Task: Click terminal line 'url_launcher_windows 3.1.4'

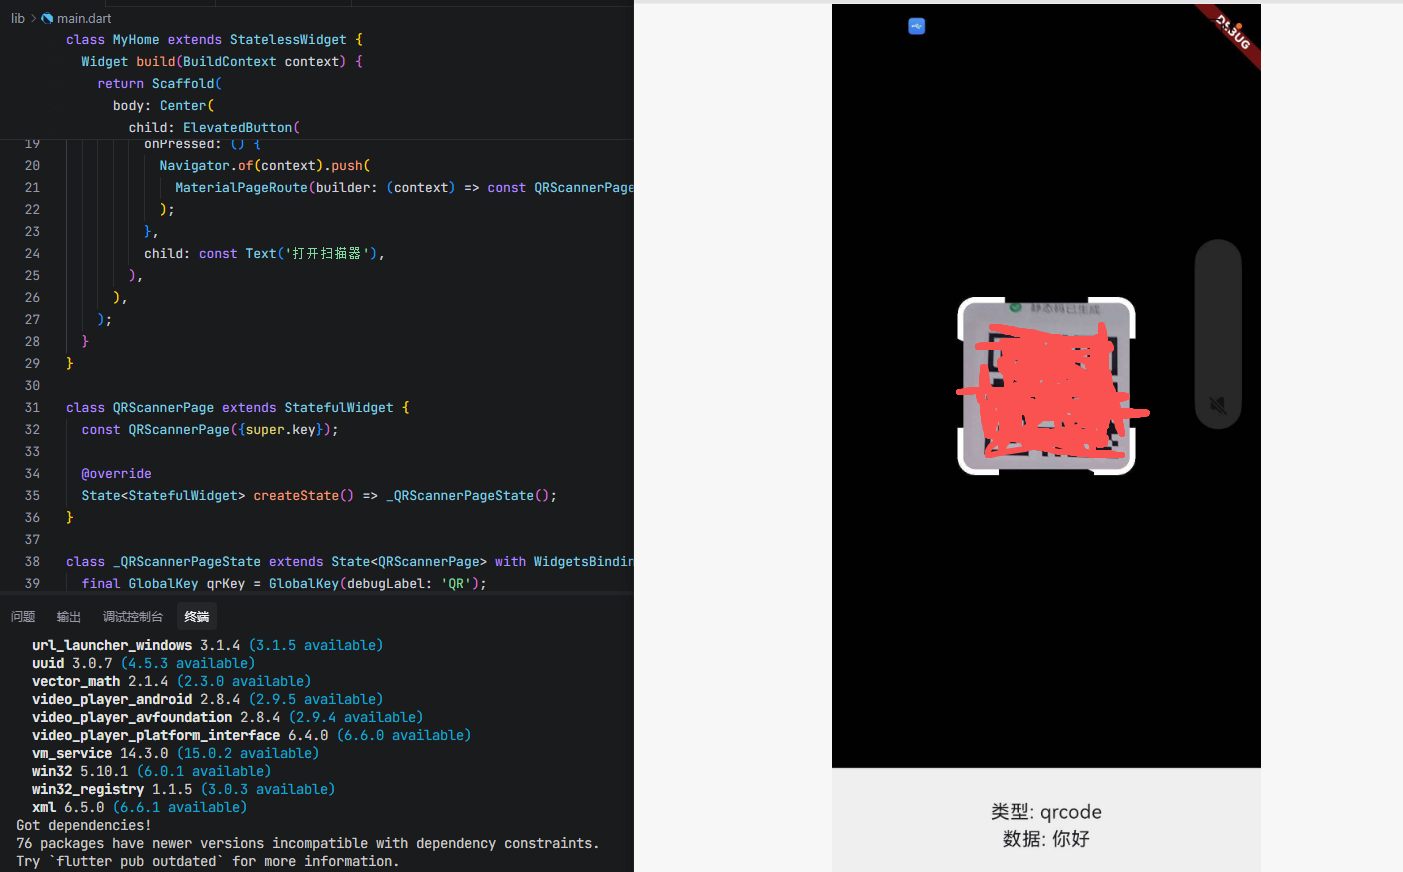Action: coord(207,646)
